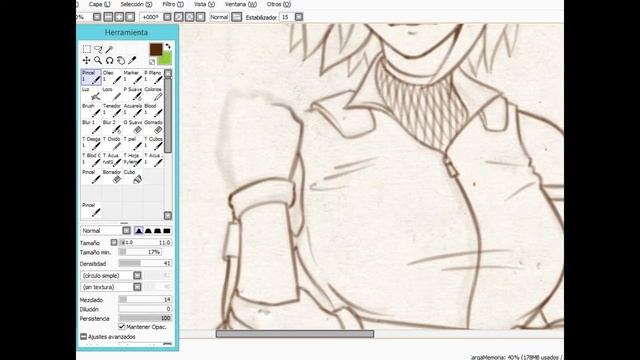Choose the Luz airbrush tool
The image size is (640, 360).
tap(91, 94)
